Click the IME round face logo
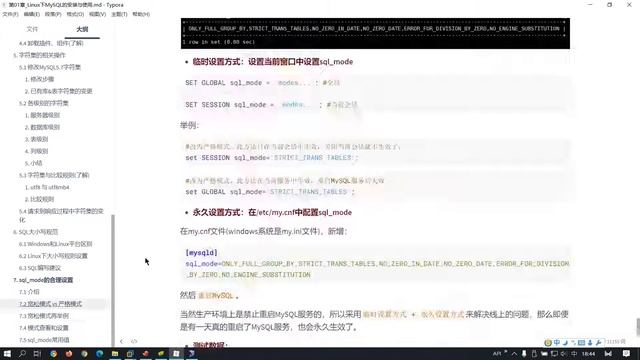 coord(548,342)
